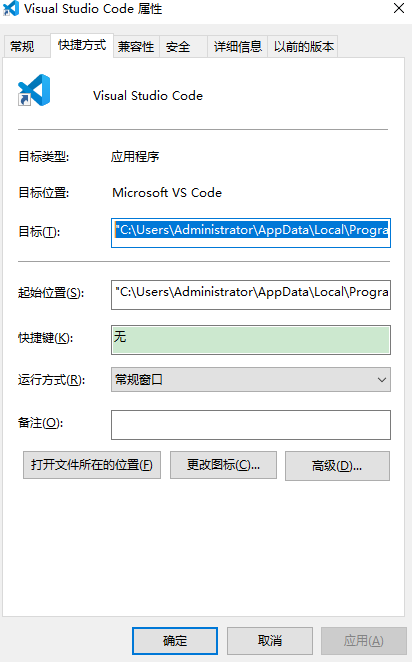Click the VS Code icon in title bar
412x662 pixels.
(11, 8)
